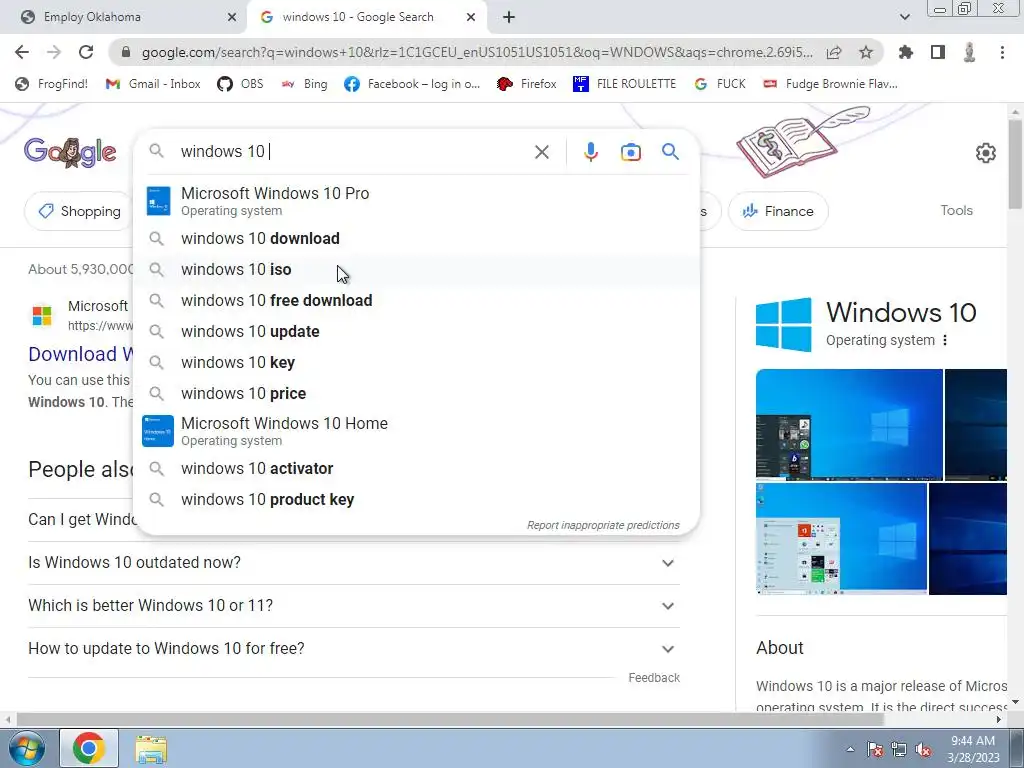Screen dimensions: 1024x768
Task: Choose suggestion 'windows 10 free download'
Action: tap(416, 300)
